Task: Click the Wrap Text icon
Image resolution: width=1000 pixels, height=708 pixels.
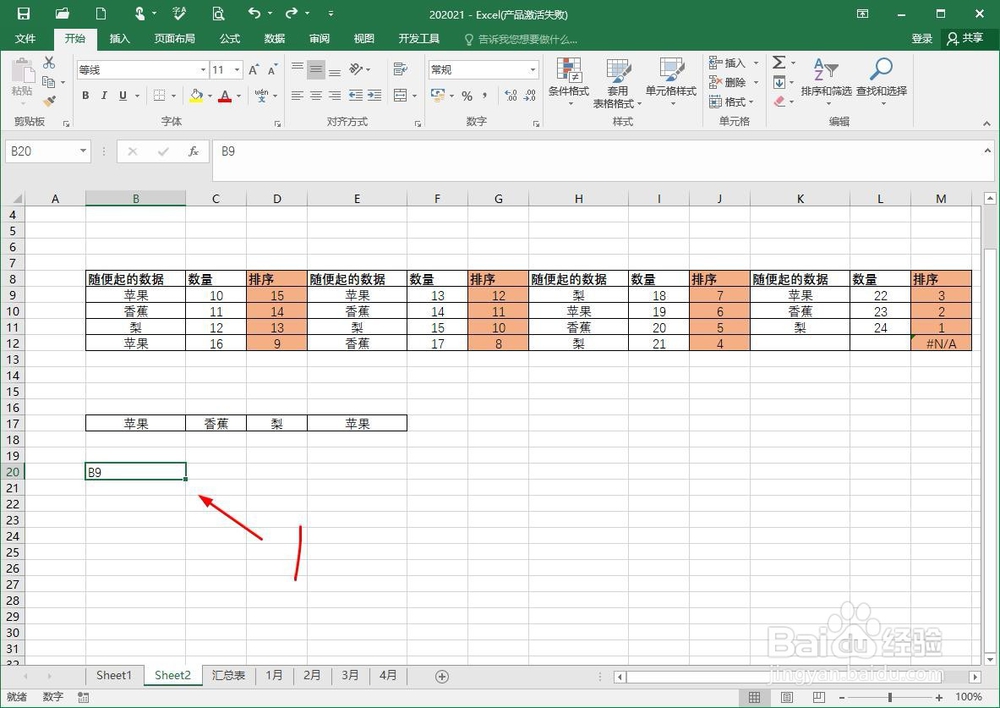Action: 401,69
